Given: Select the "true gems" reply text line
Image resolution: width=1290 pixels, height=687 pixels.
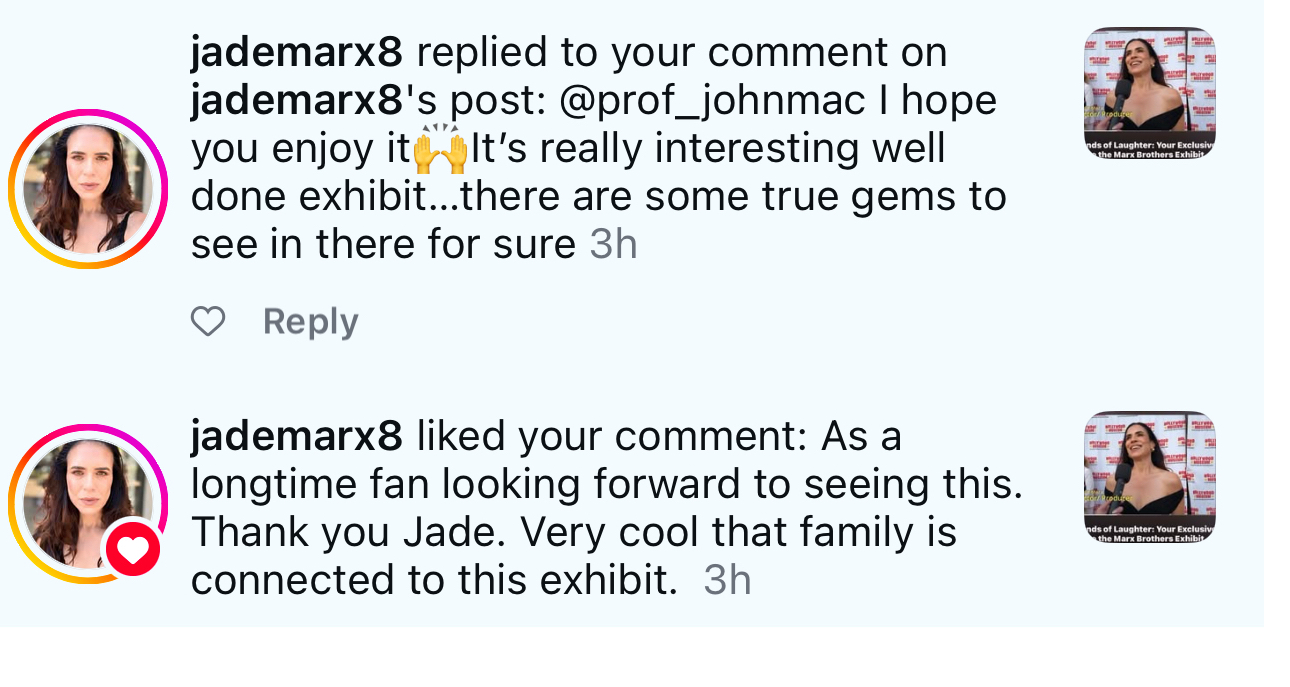Looking at the screenshot, I should coord(598,196).
